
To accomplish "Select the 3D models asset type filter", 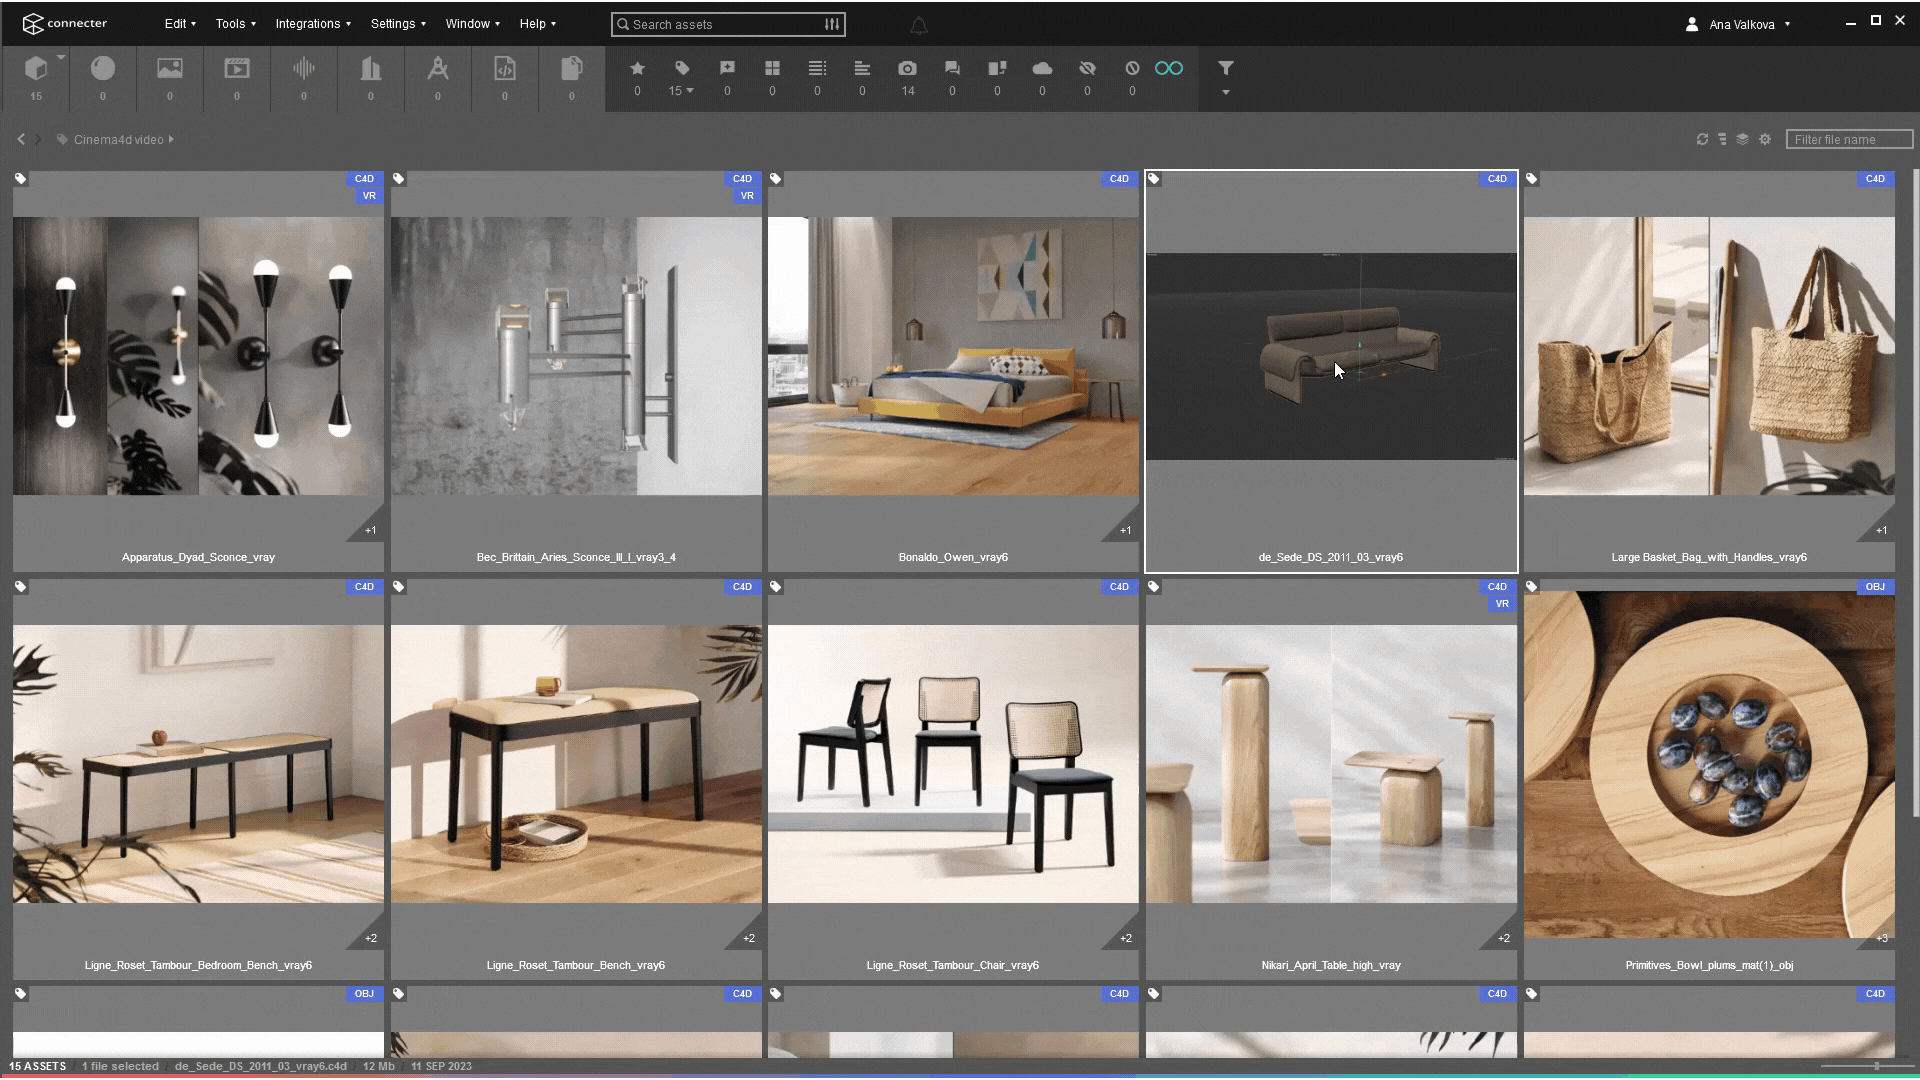I will click(36, 68).
